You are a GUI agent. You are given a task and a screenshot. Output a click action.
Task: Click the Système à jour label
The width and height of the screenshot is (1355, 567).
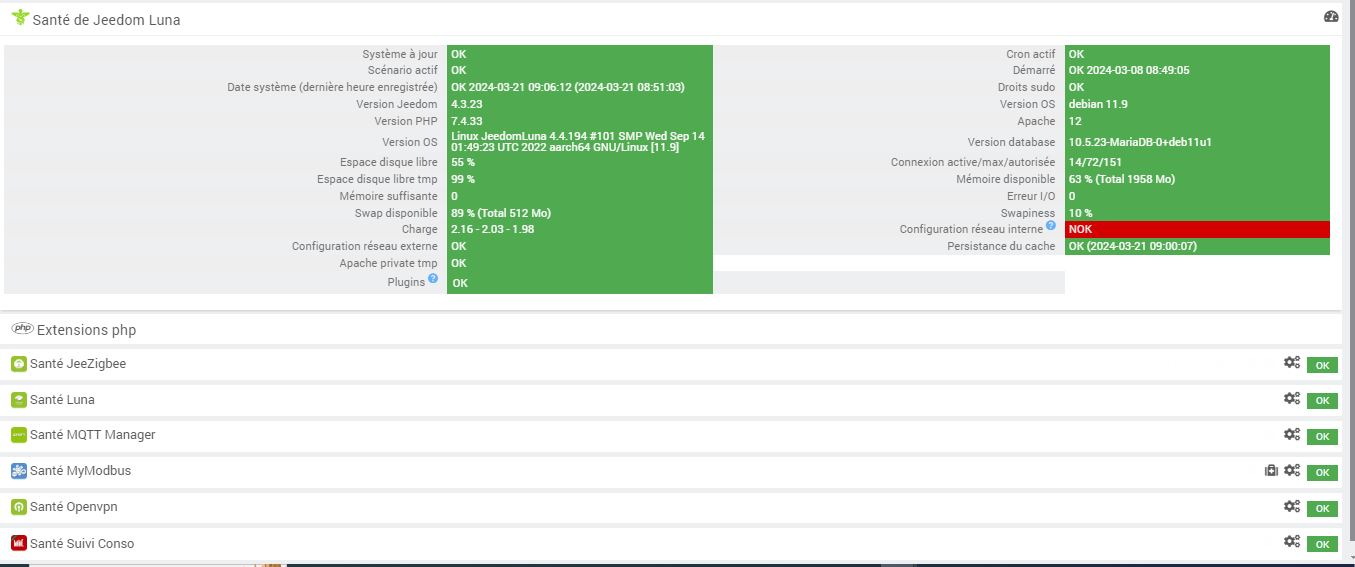(x=400, y=54)
